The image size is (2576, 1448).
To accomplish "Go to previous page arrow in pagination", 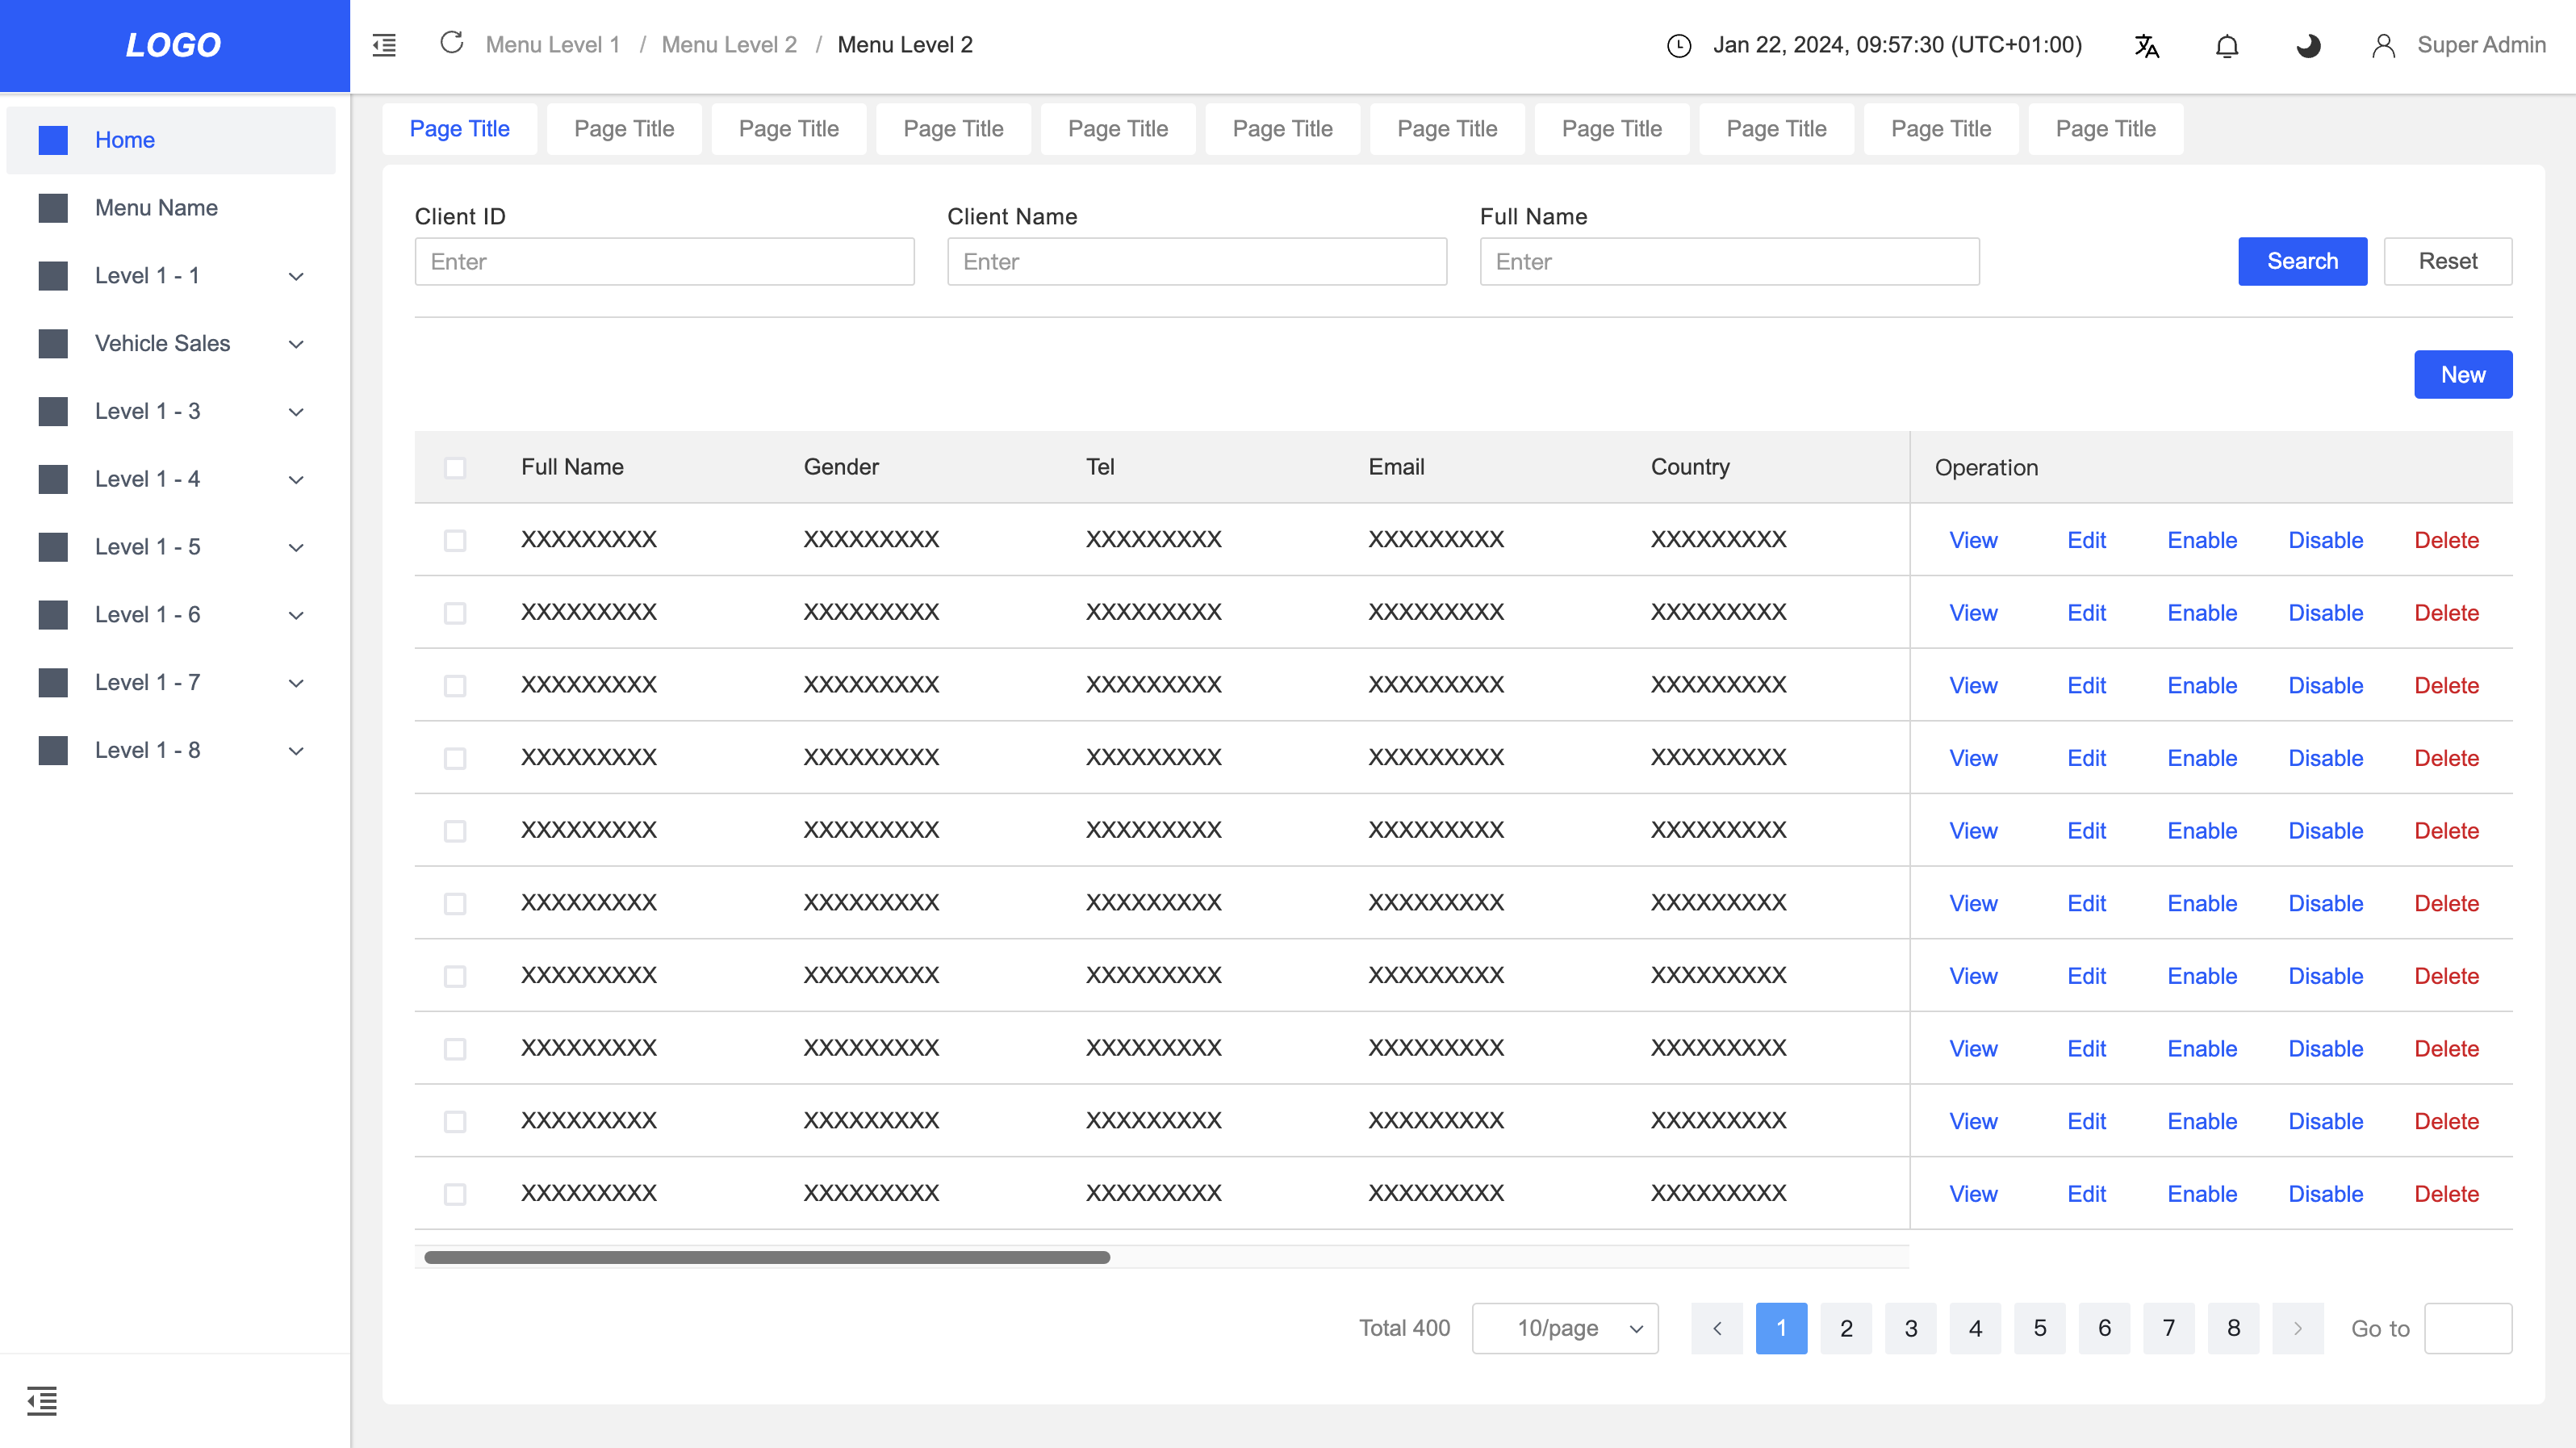I will (1717, 1328).
